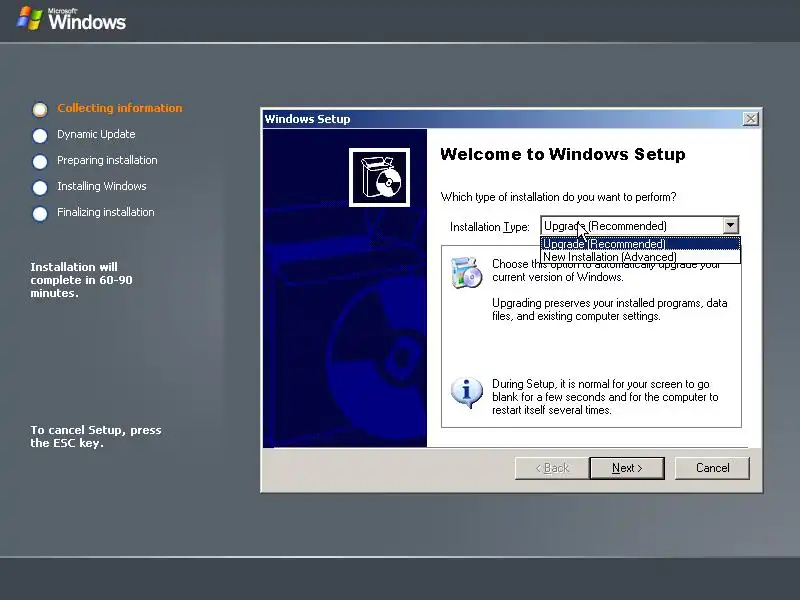Viewport: 800px width, 600px height.
Task: Click the 'Upgrading preserves your installed programs' paragraph
Action: tap(610, 309)
